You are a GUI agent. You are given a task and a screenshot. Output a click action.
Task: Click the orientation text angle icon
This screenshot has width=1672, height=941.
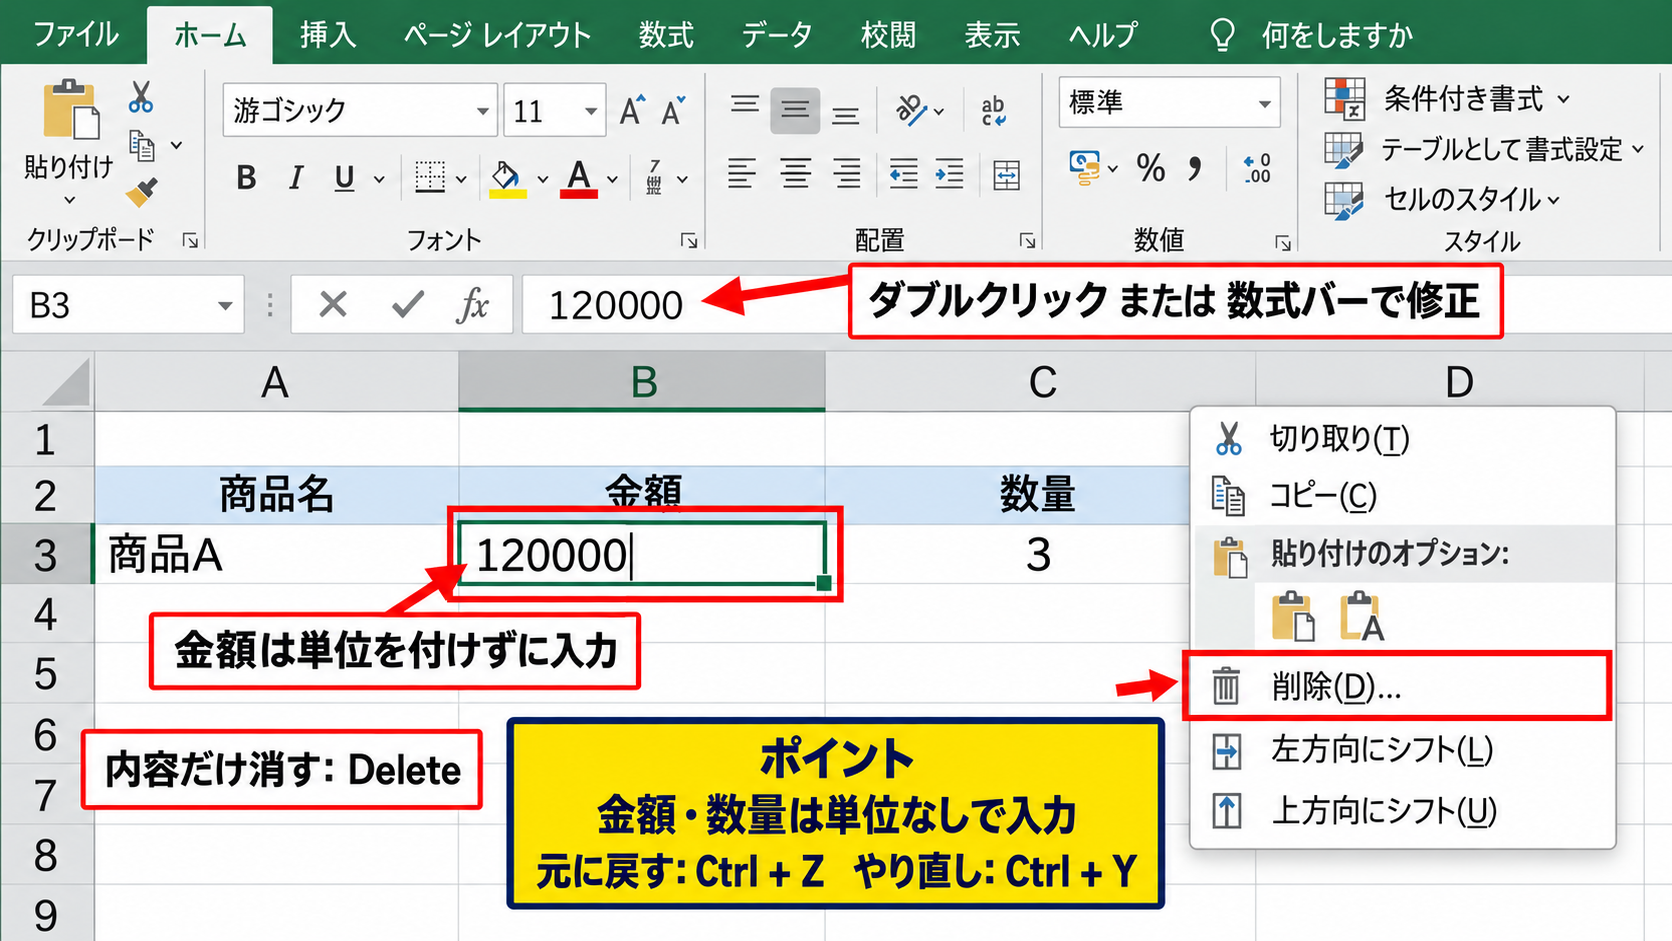pos(912,110)
